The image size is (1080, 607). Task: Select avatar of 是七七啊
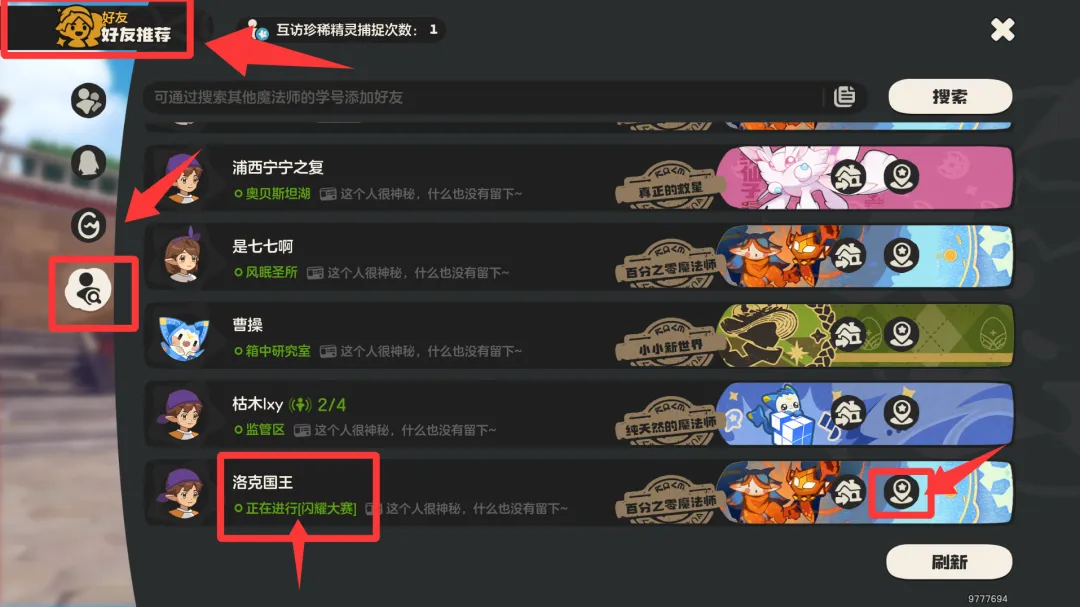point(183,256)
